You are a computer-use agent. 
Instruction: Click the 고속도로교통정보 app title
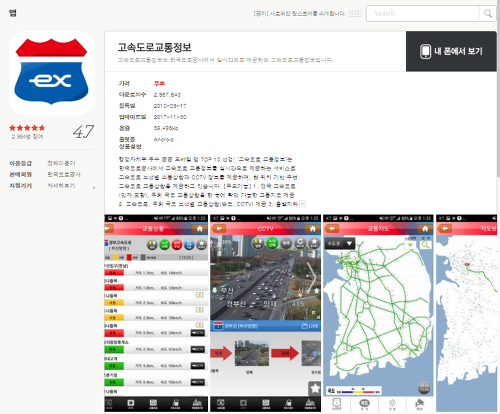point(155,47)
